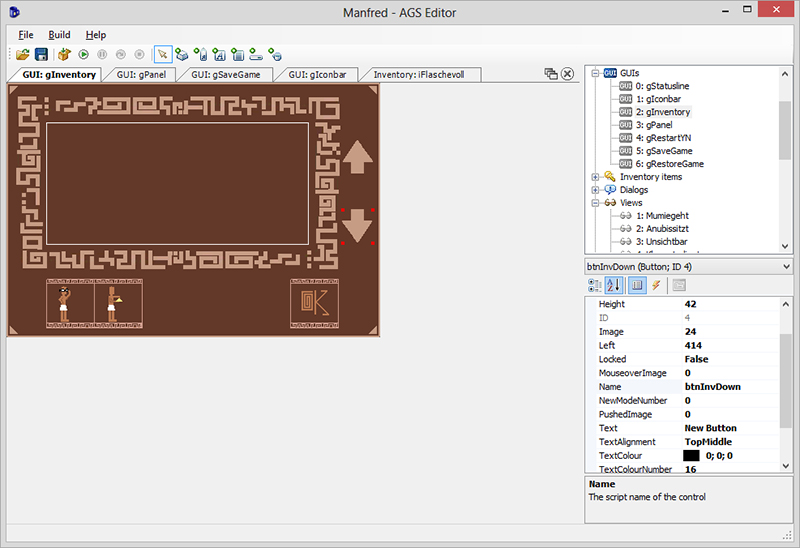Click the Add GUI Label tool

201,54
